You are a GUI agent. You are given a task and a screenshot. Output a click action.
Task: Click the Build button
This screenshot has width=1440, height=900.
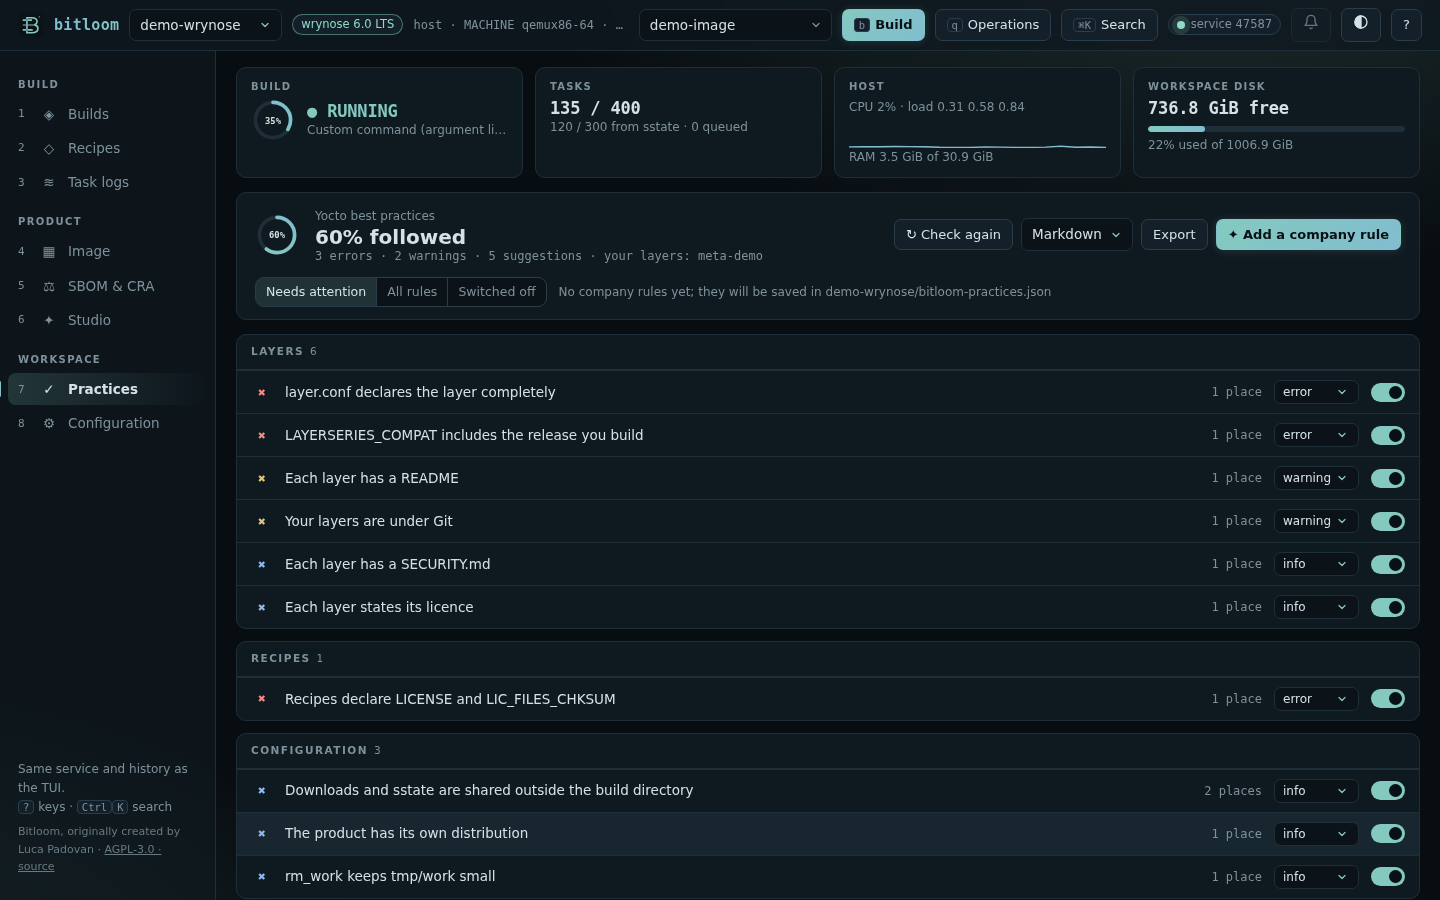pos(883,25)
